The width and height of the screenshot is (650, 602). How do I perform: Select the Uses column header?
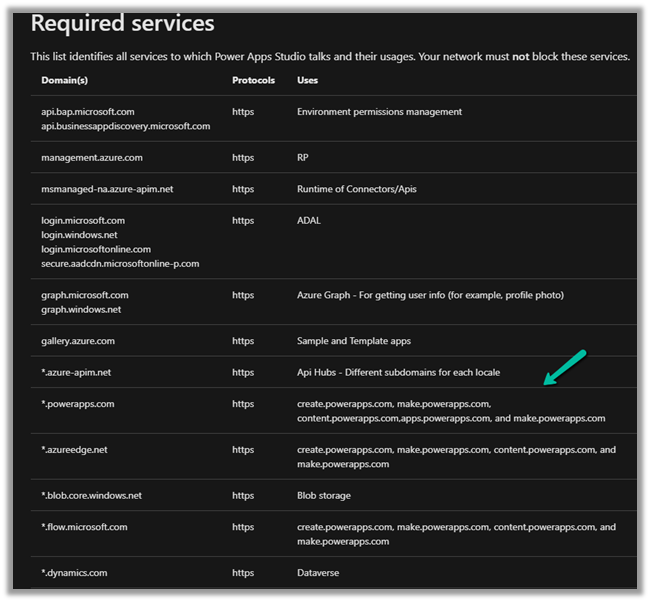click(308, 79)
